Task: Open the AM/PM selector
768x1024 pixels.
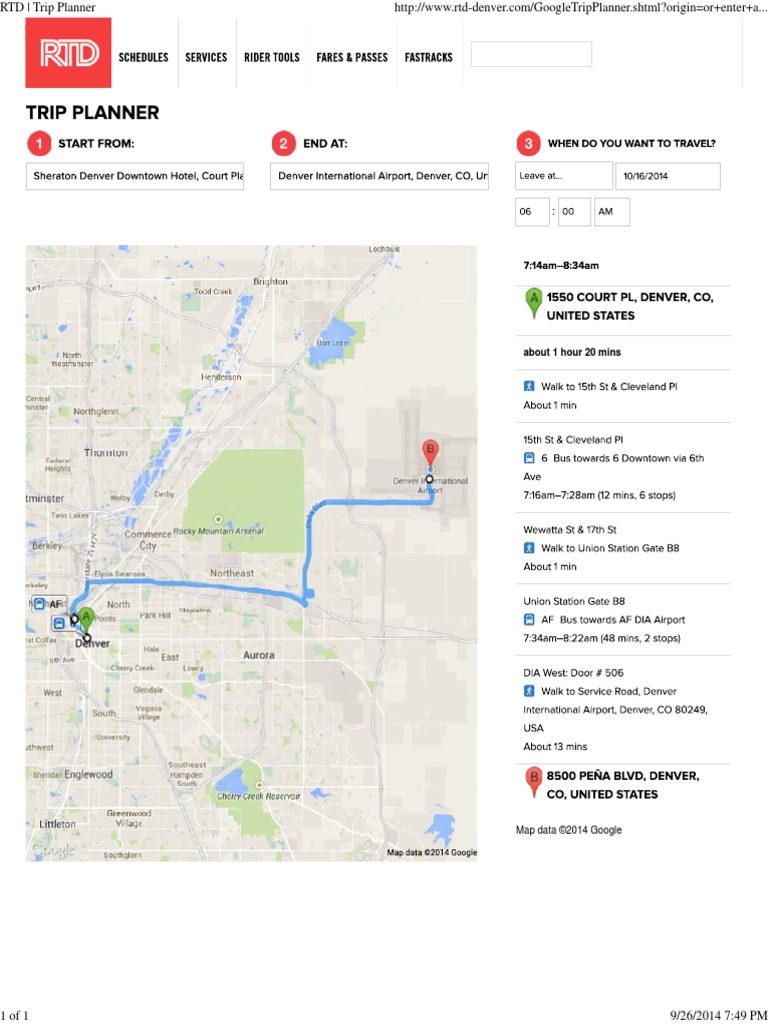Action: [x=612, y=212]
